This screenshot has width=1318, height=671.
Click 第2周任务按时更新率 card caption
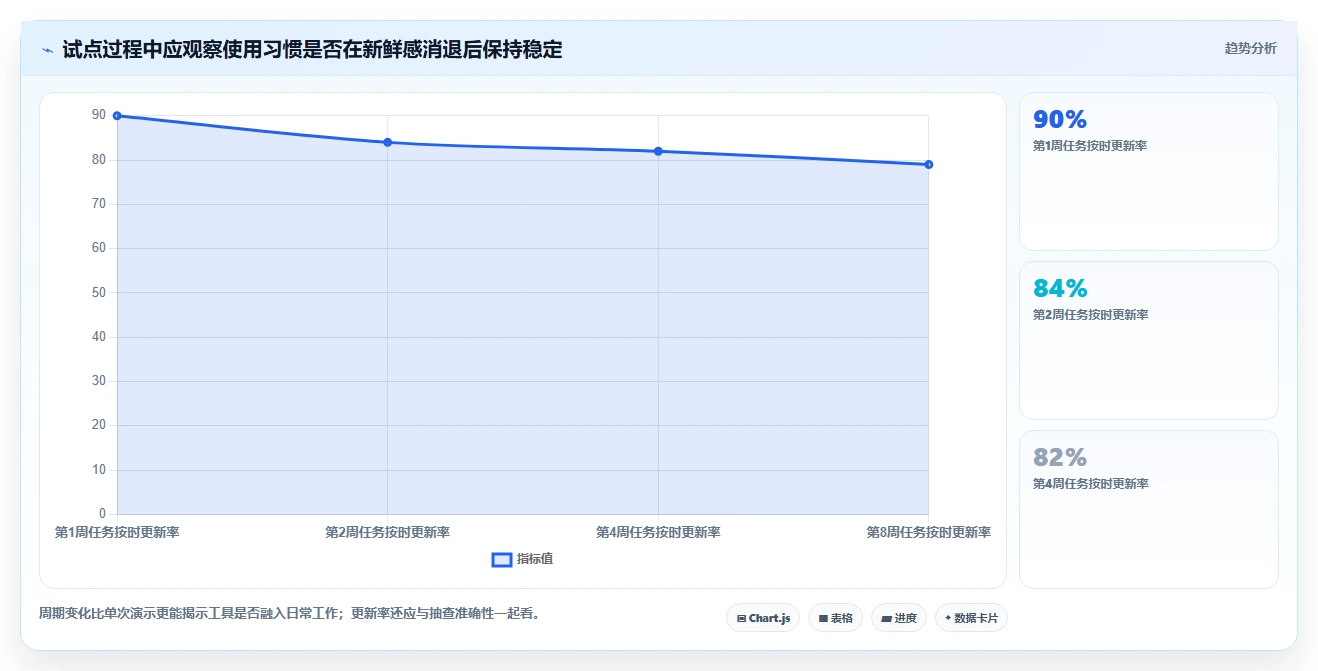click(1090, 315)
